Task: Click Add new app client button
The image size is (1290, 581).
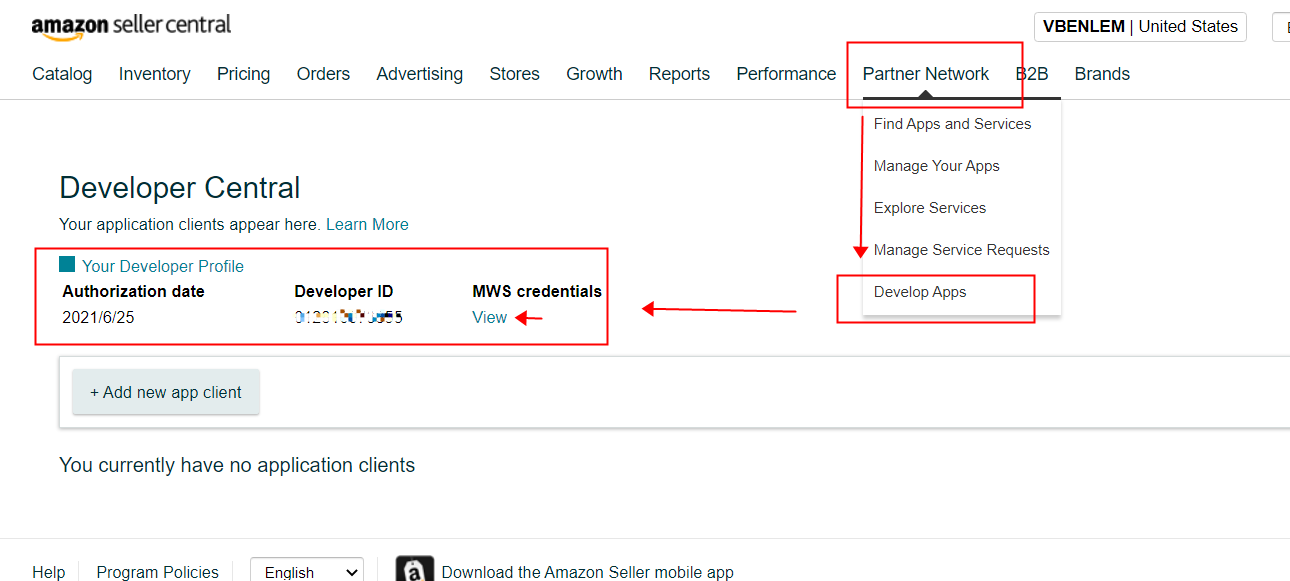Action: [x=166, y=392]
